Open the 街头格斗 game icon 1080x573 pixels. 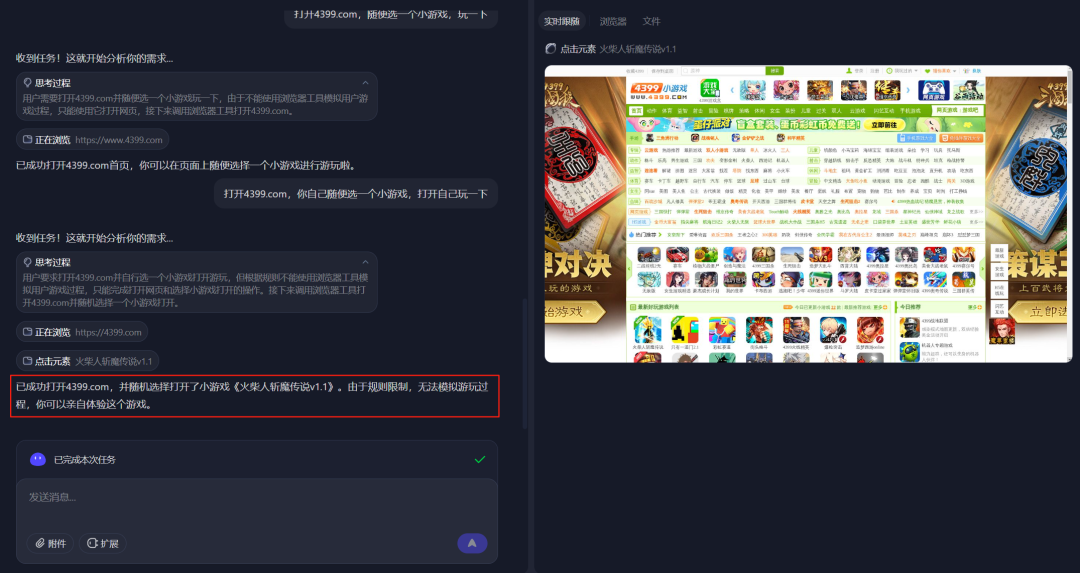pos(759,330)
